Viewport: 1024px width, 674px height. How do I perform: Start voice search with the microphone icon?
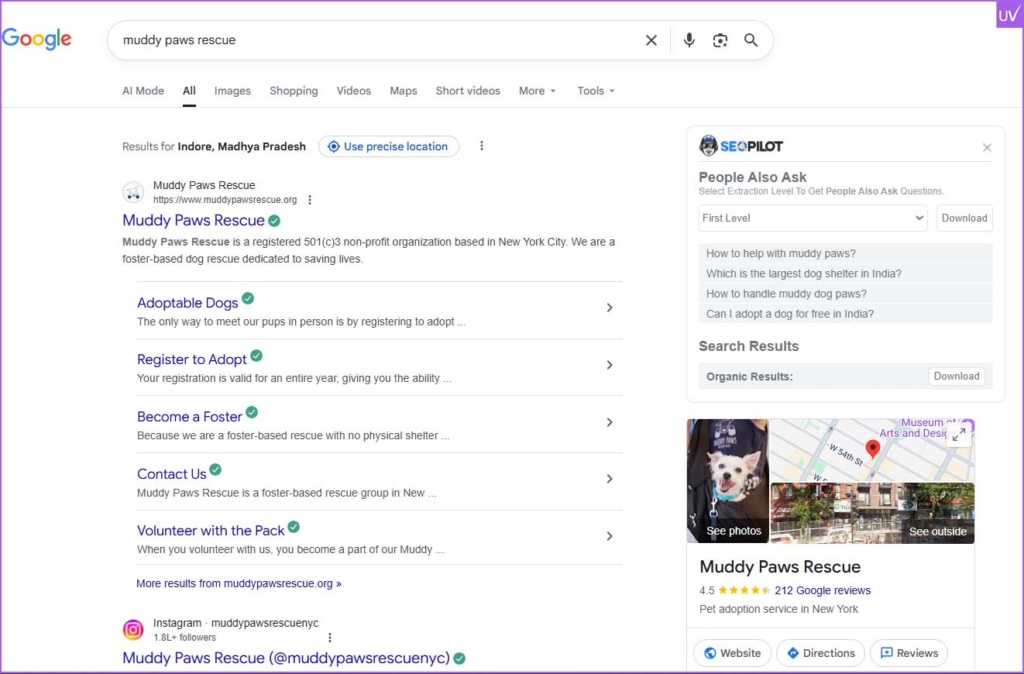click(x=689, y=40)
